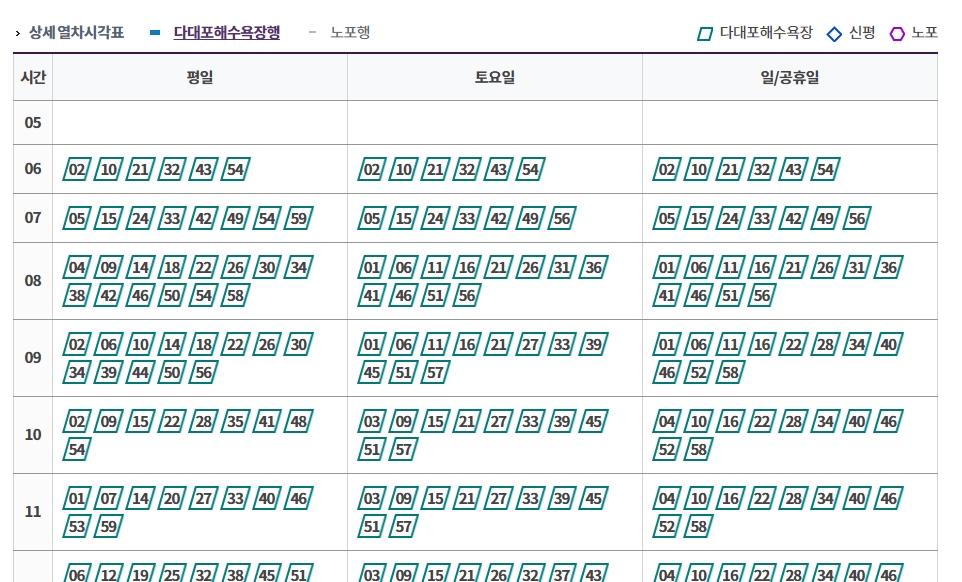Select the 다대포해수욕장행 direction tab
Viewport: 962px width, 582px height.
click(226, 33)
